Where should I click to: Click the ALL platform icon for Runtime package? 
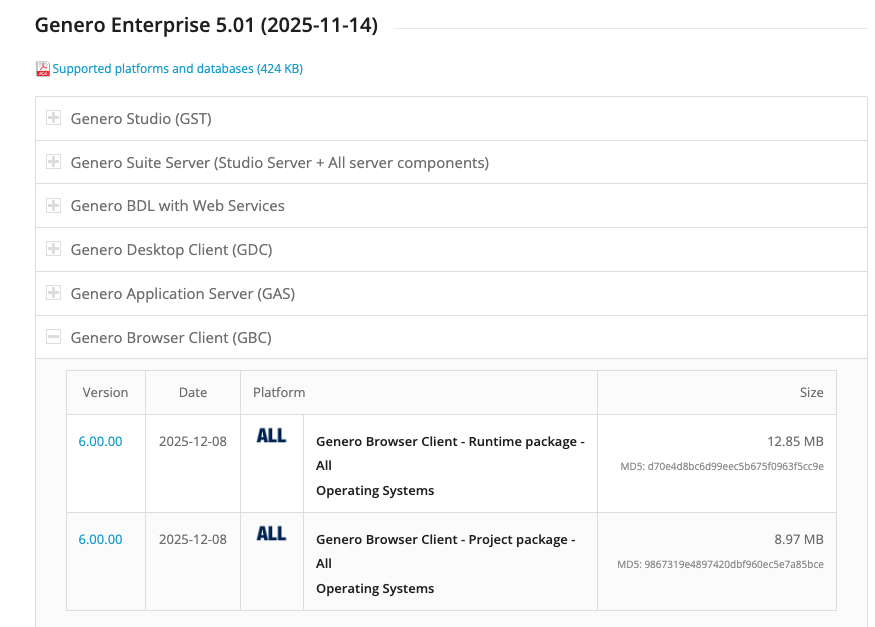(271, 436)
